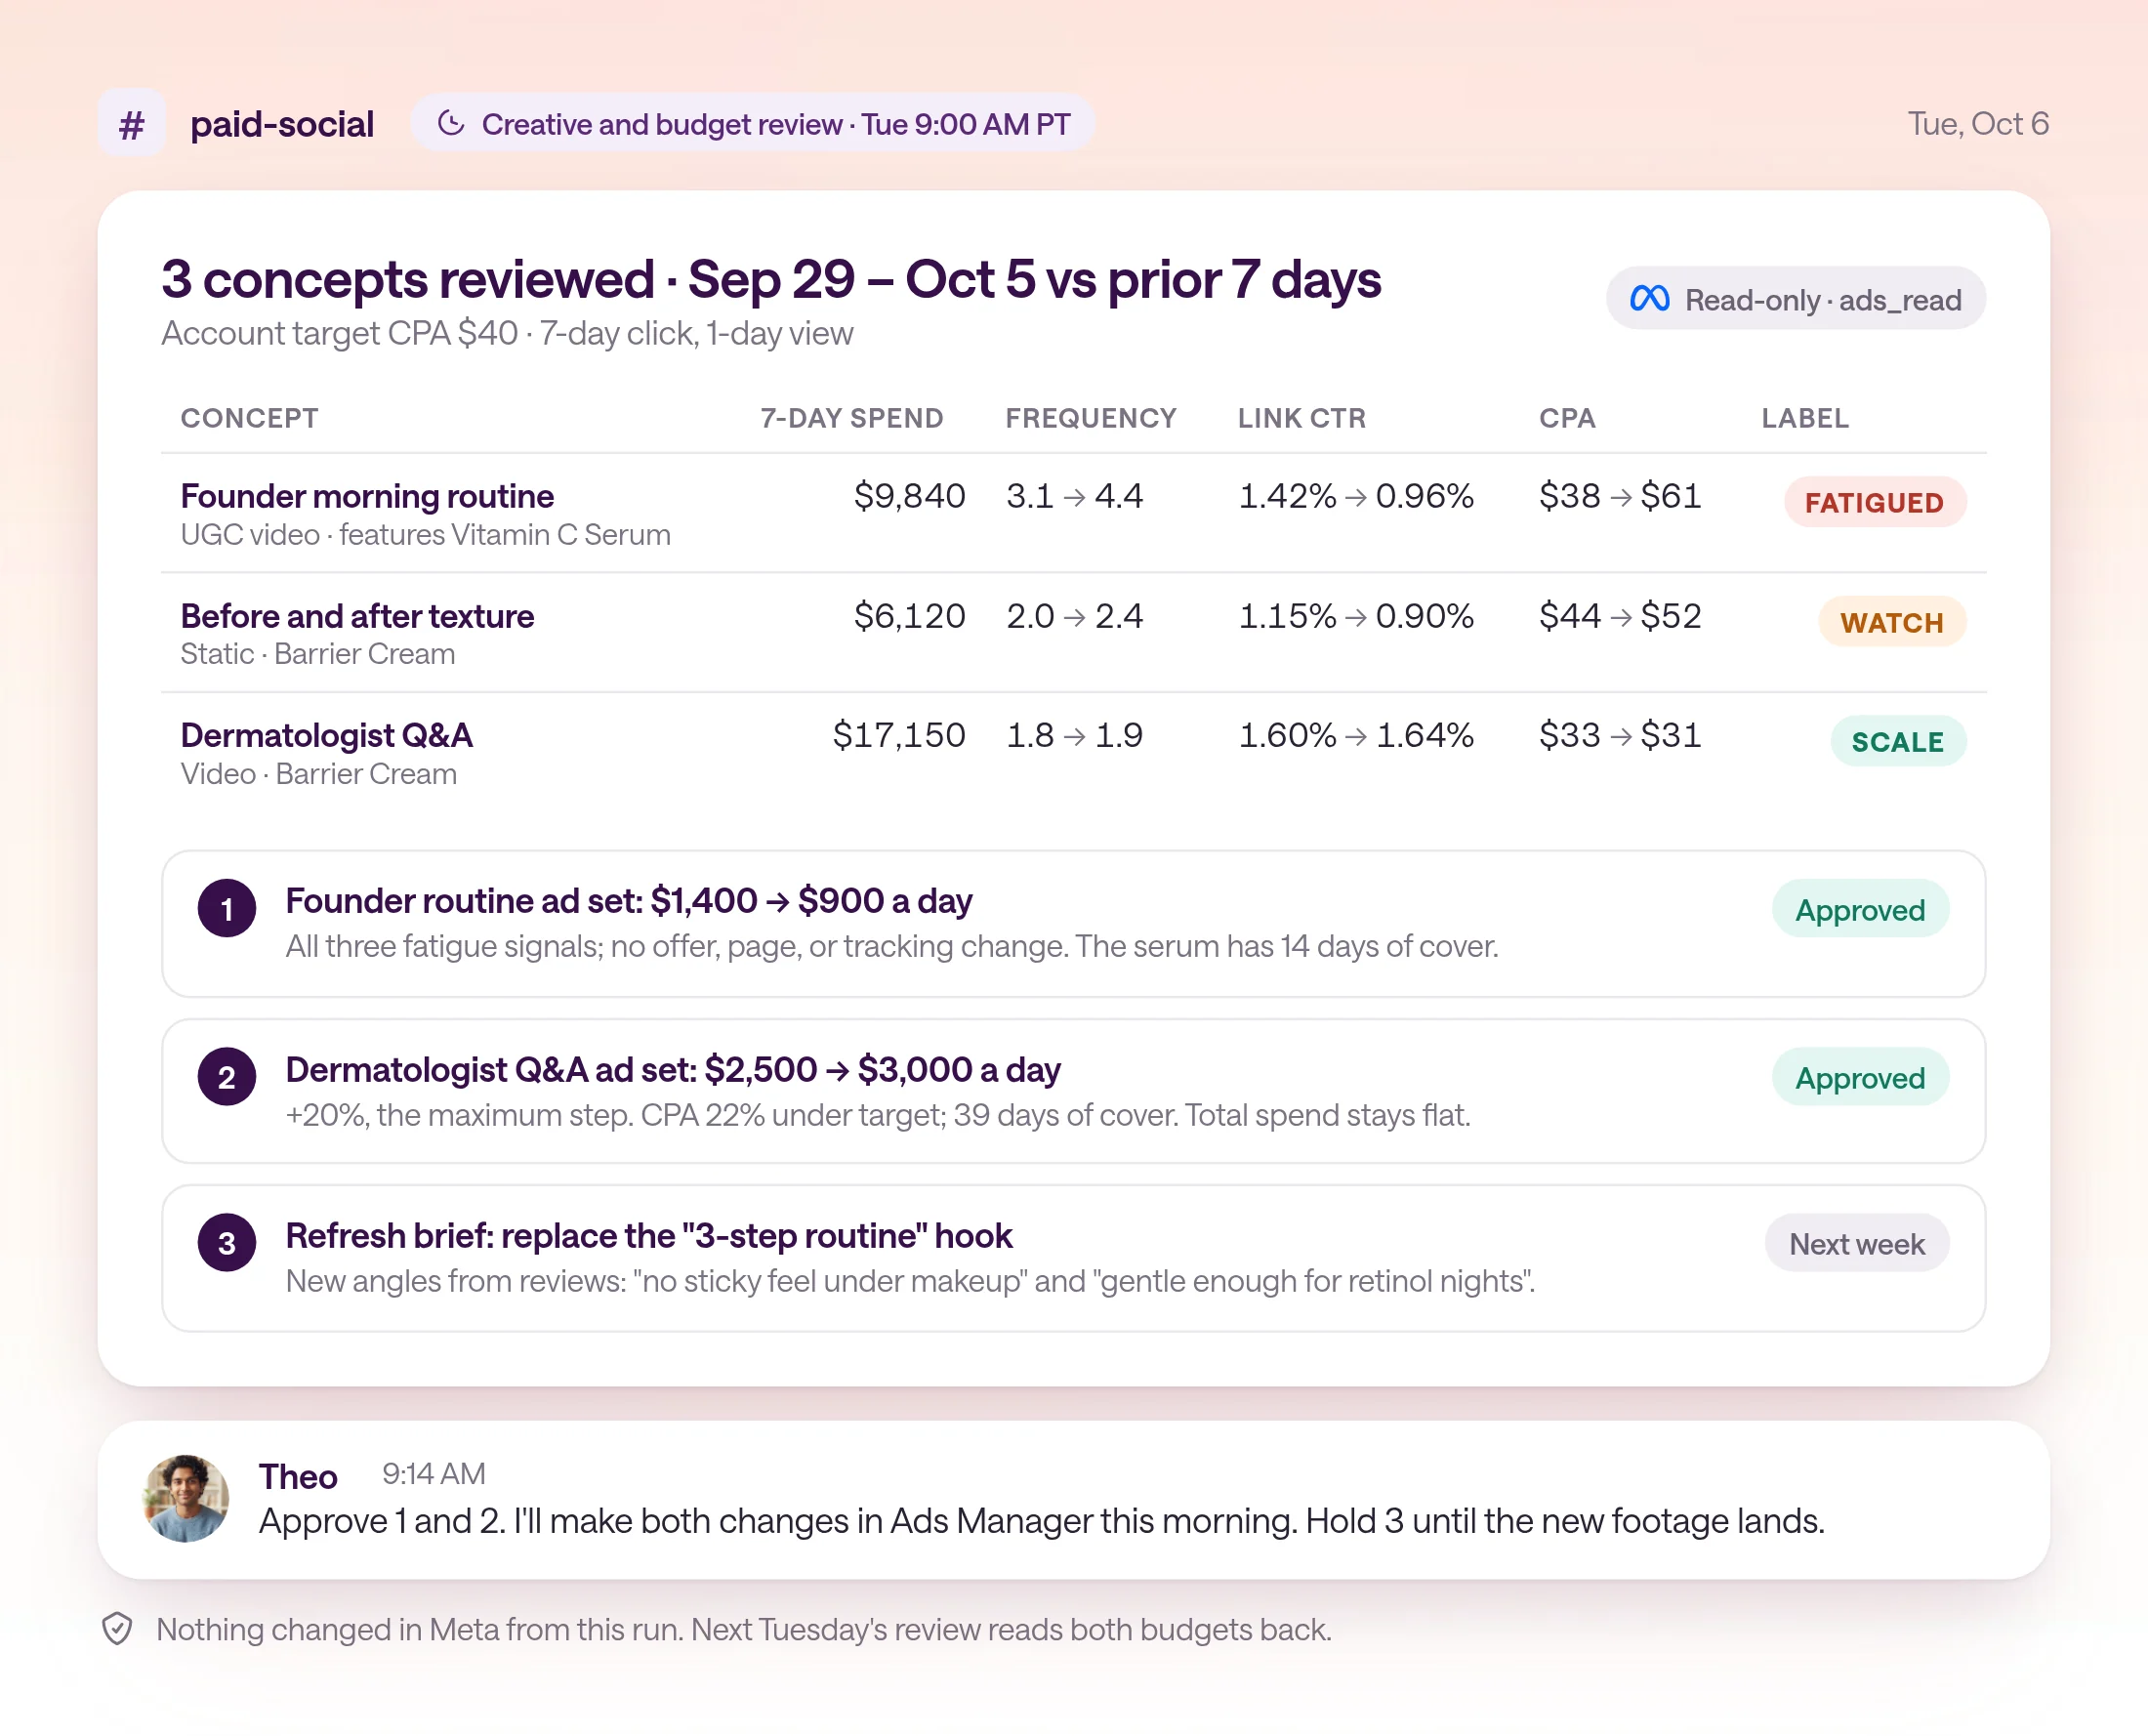The height and width of the screenshot is (1736, 2148).
Task: Click the $6,120 spend value
Action: pos(909,616)
